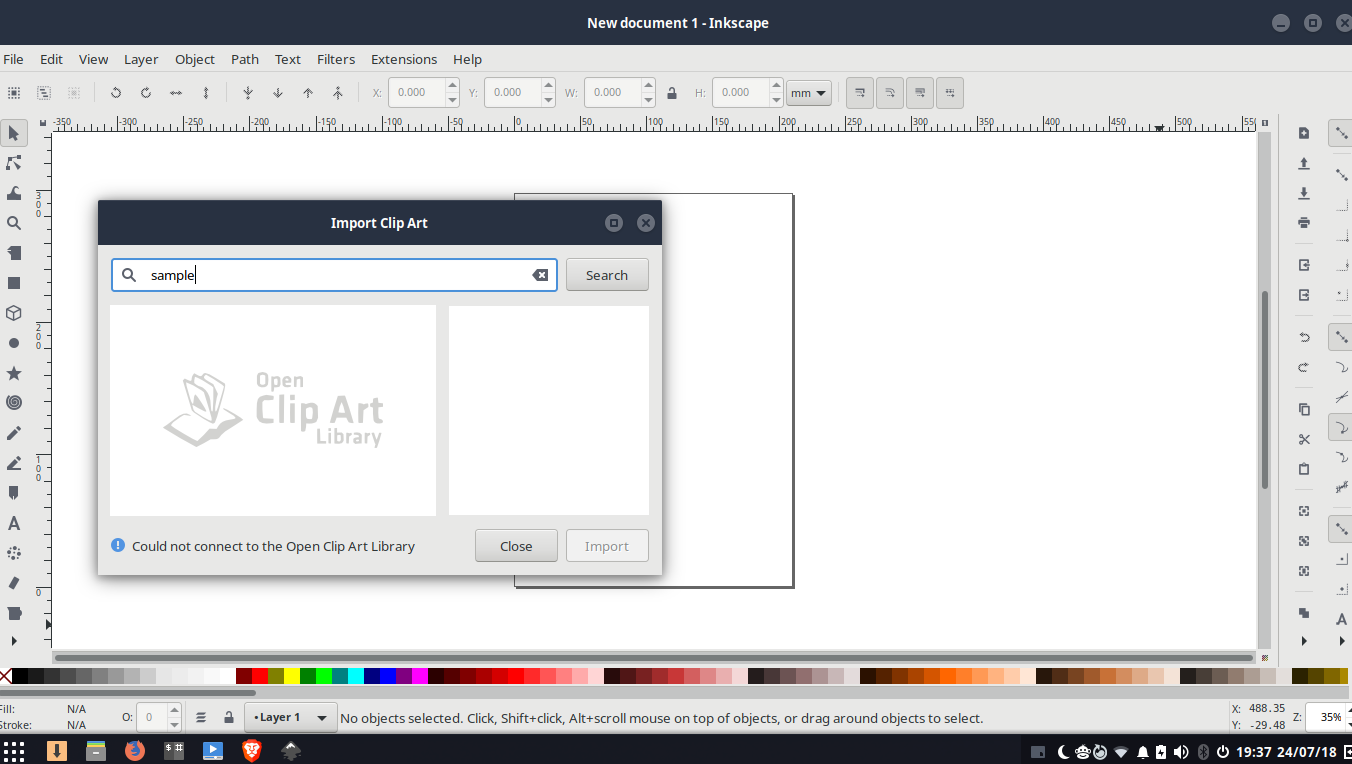1352x764 pixels.
Task: Expand the hidden tools arrow at toolbox bottom
Action: [x=14, y=641]
